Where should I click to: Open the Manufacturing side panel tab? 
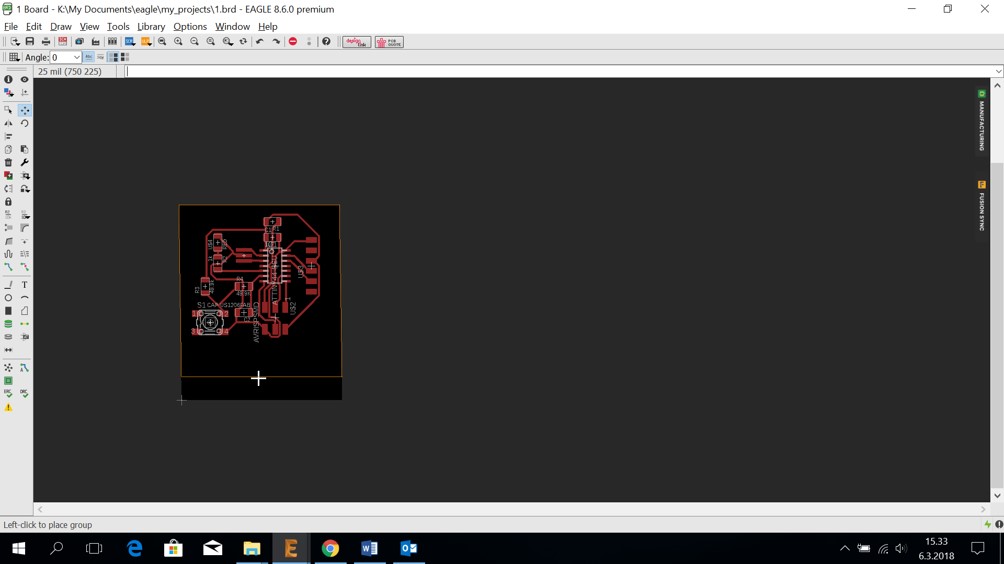(x=982, y=121)
